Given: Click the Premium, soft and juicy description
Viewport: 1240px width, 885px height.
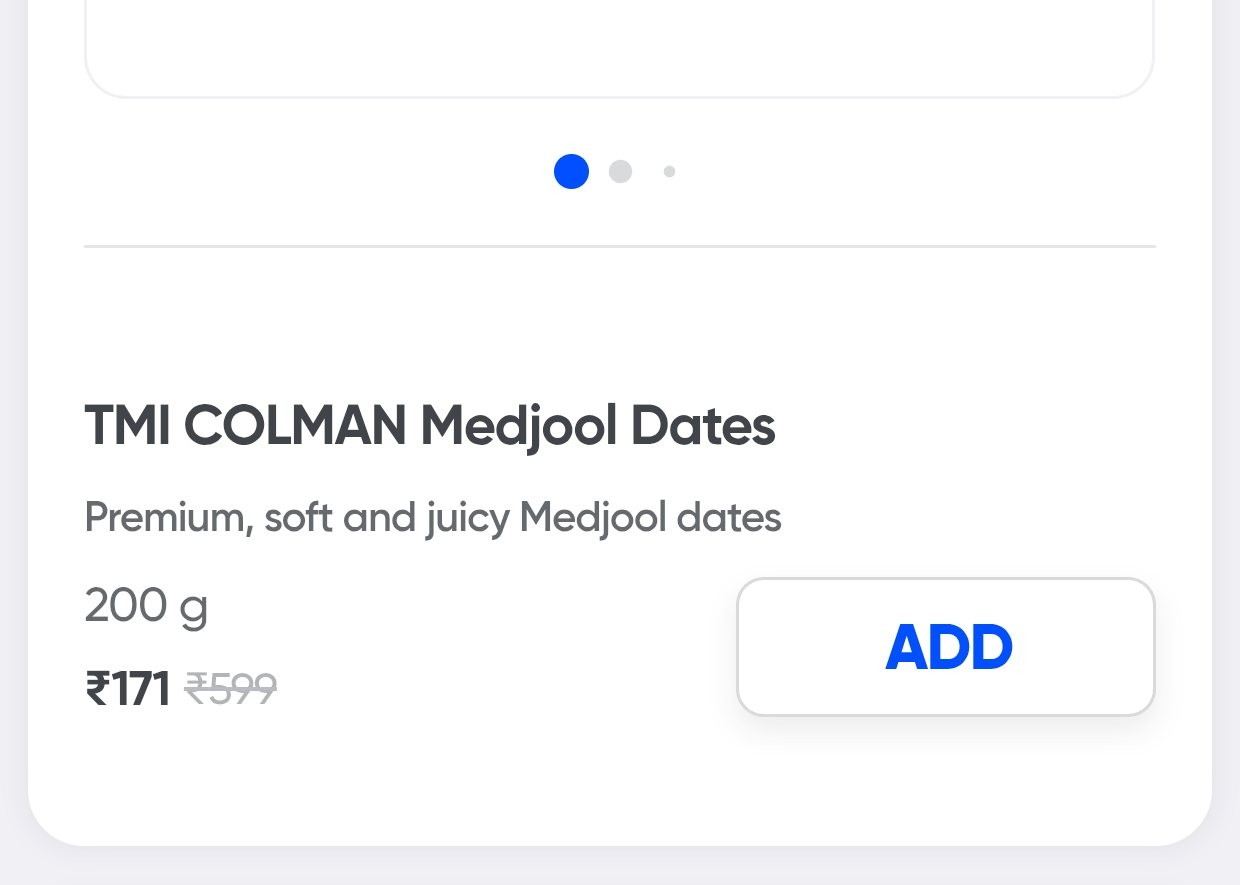Looking at the screenshot, I should tap(432, 517).
